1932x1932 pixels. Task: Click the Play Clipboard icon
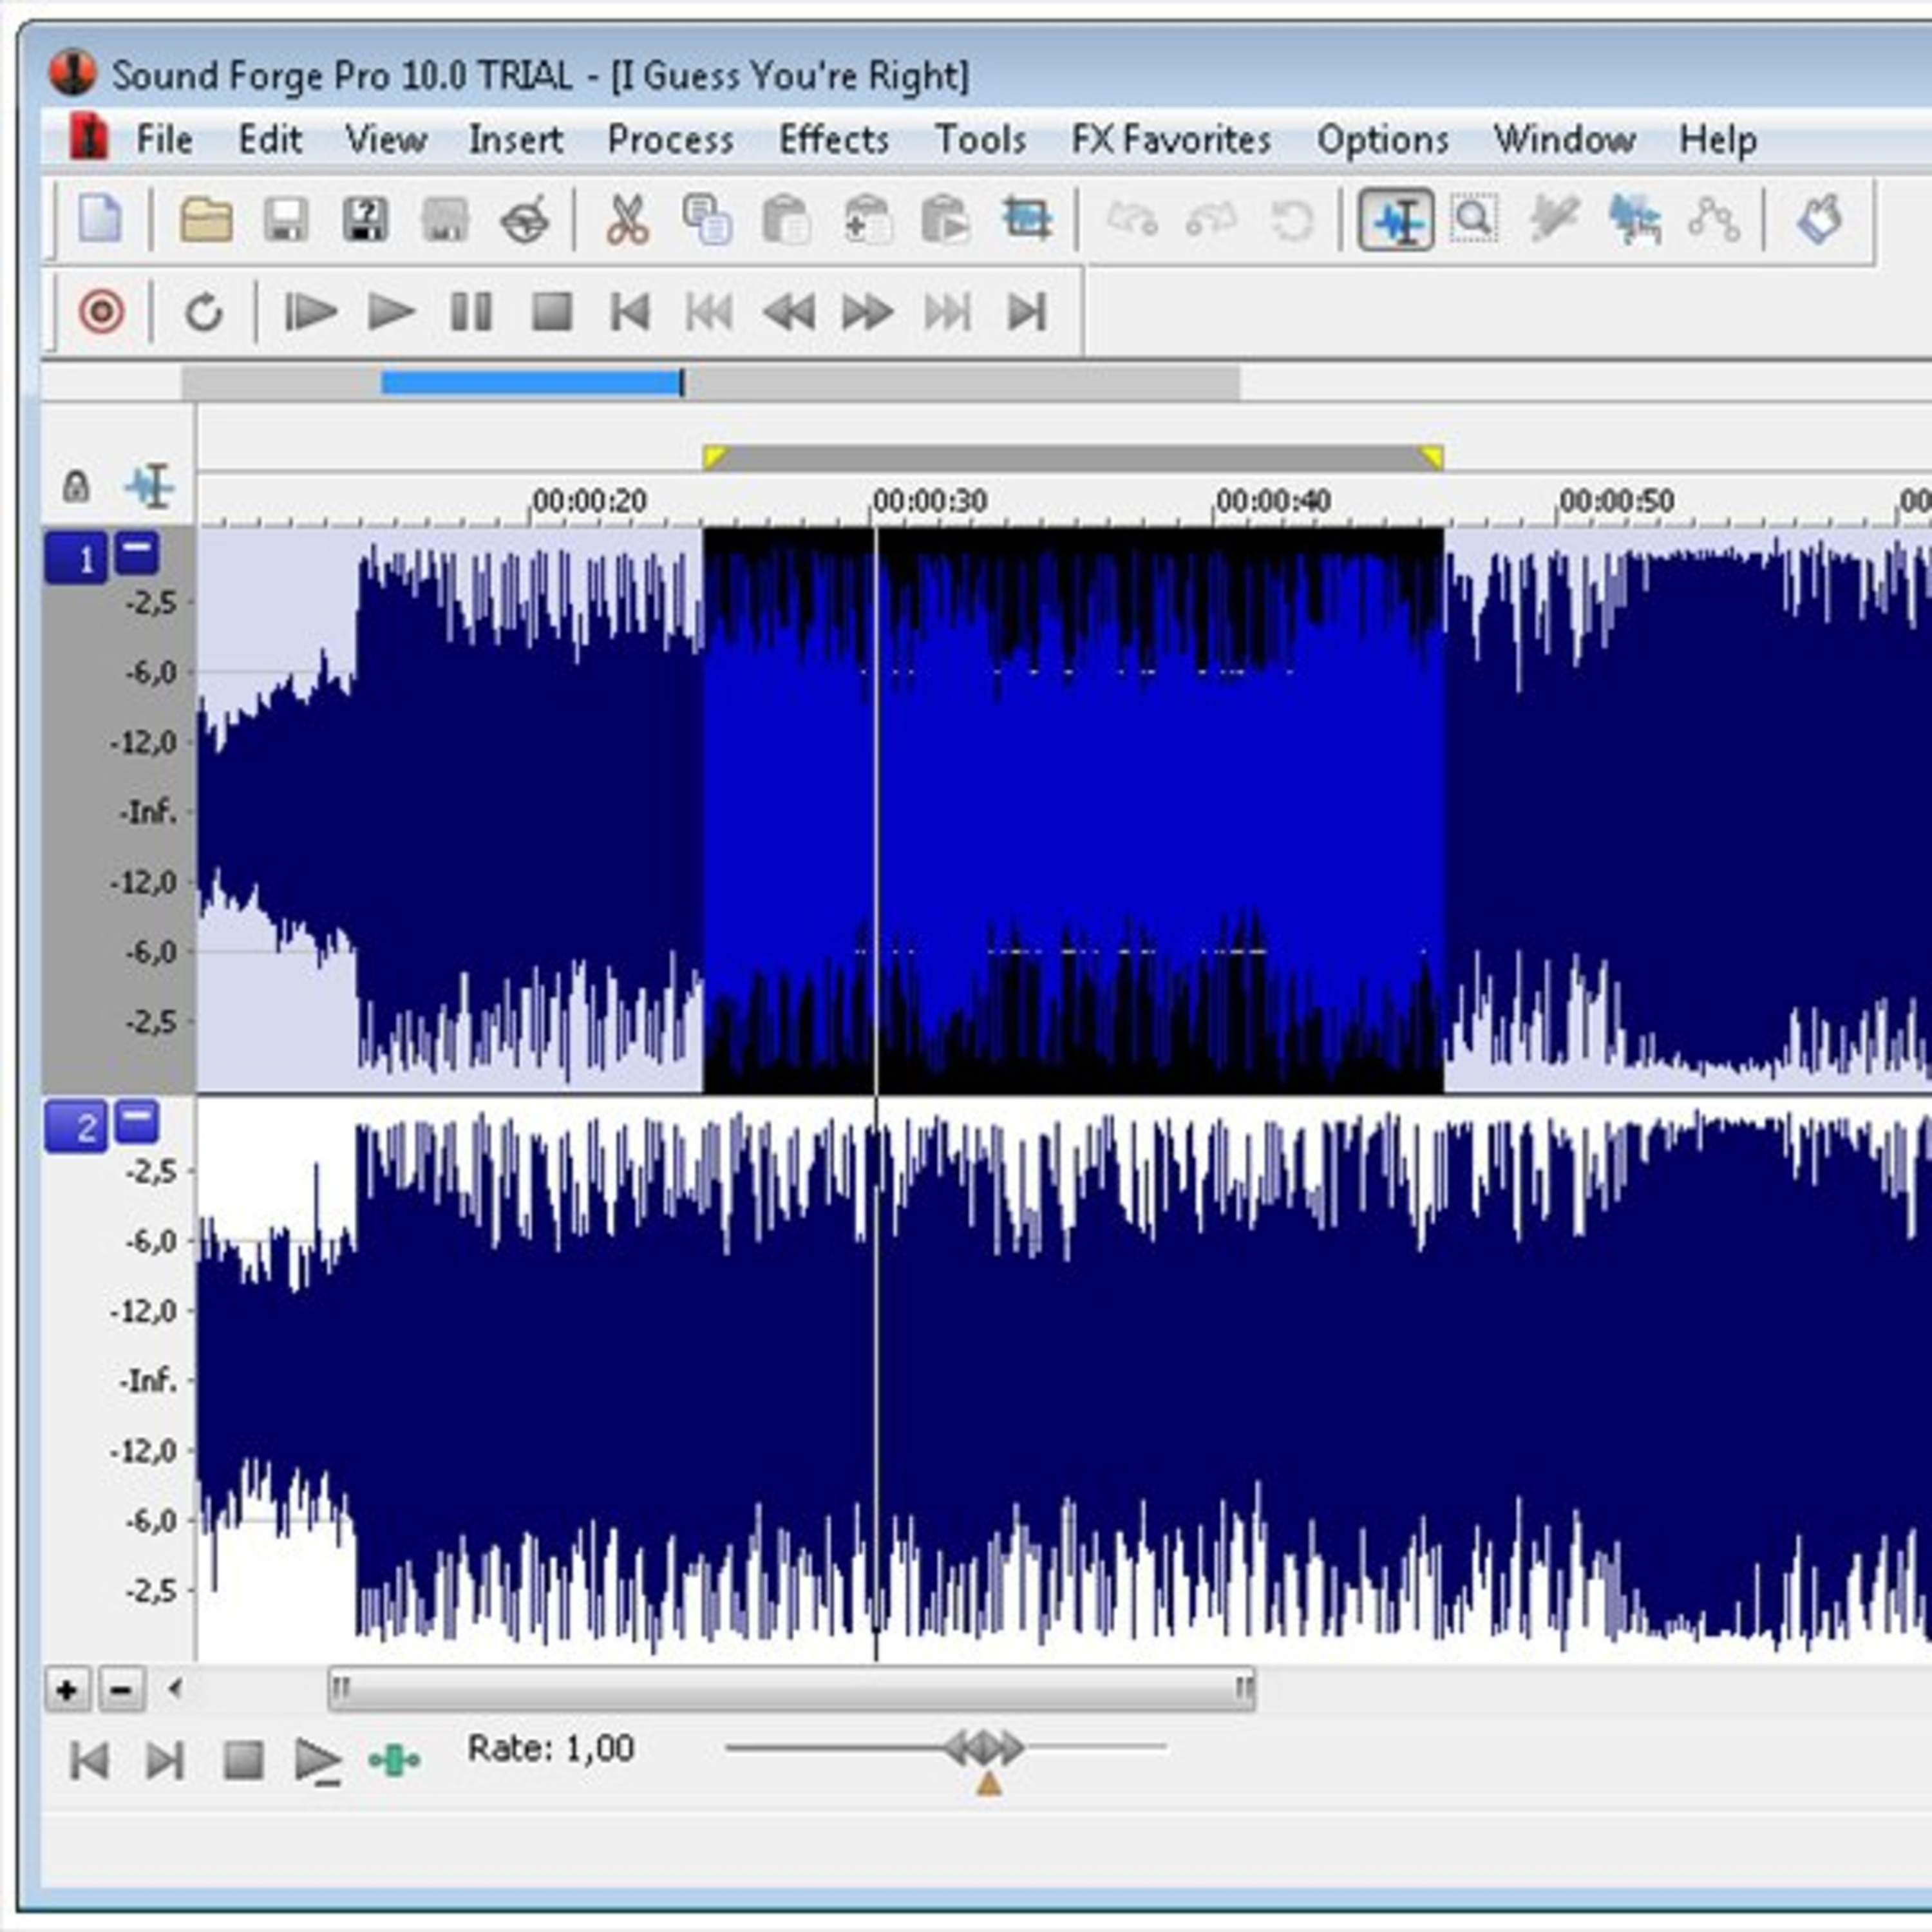[946, 219]
